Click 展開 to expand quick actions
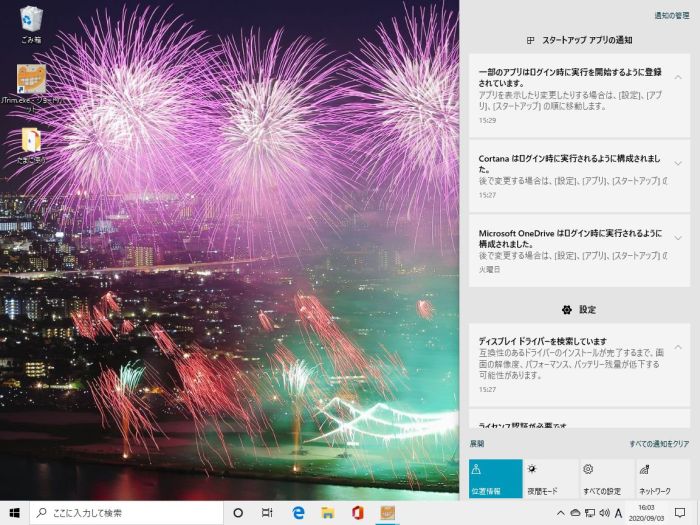Image resolution: width=700 pixels, height=525 pixels. 477,444
